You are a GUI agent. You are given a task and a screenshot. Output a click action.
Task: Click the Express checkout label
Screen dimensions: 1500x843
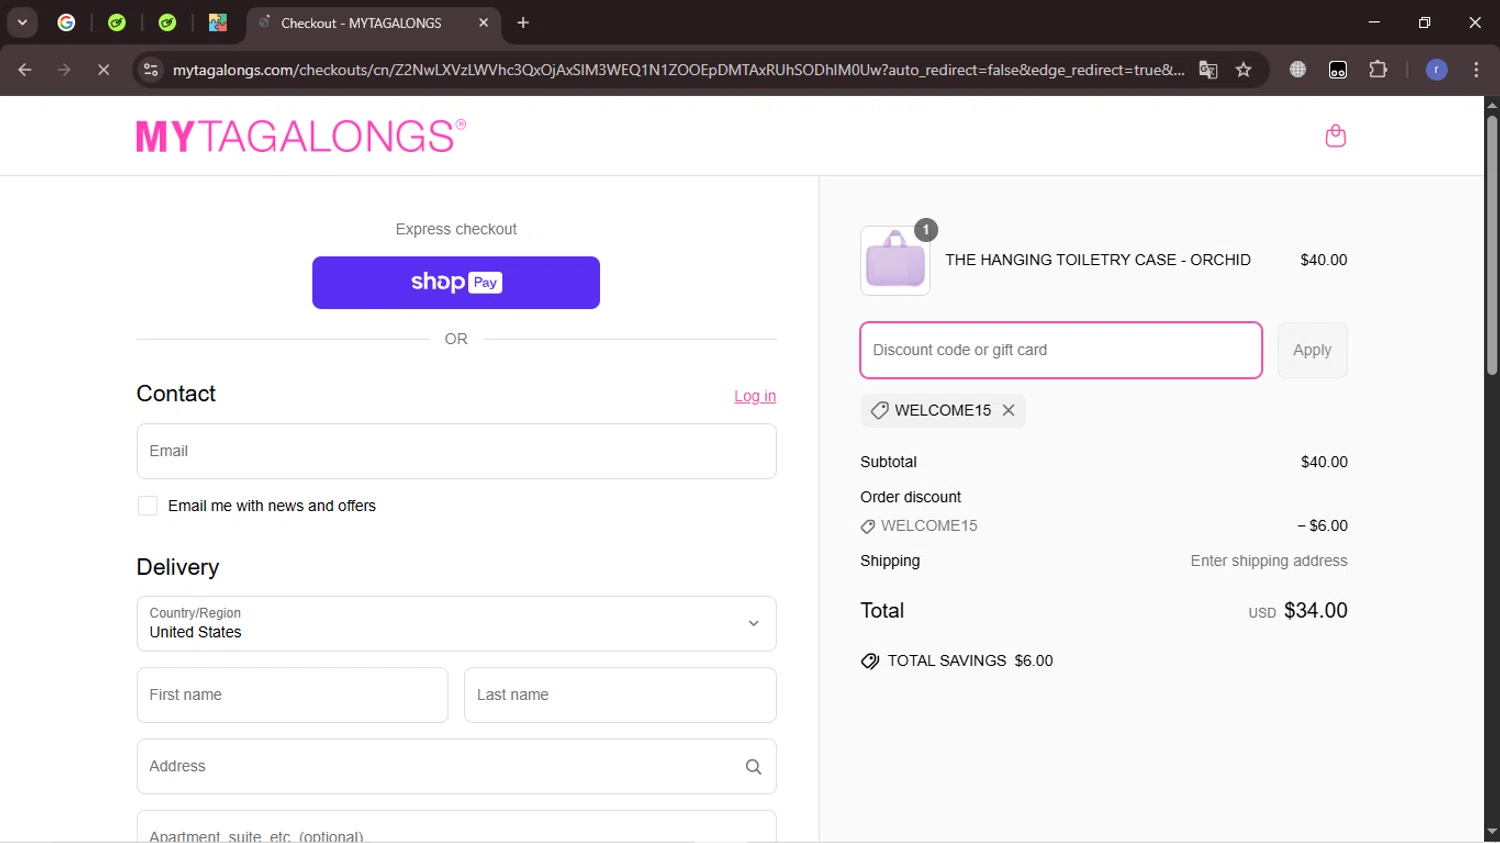(x=456, y=229)
